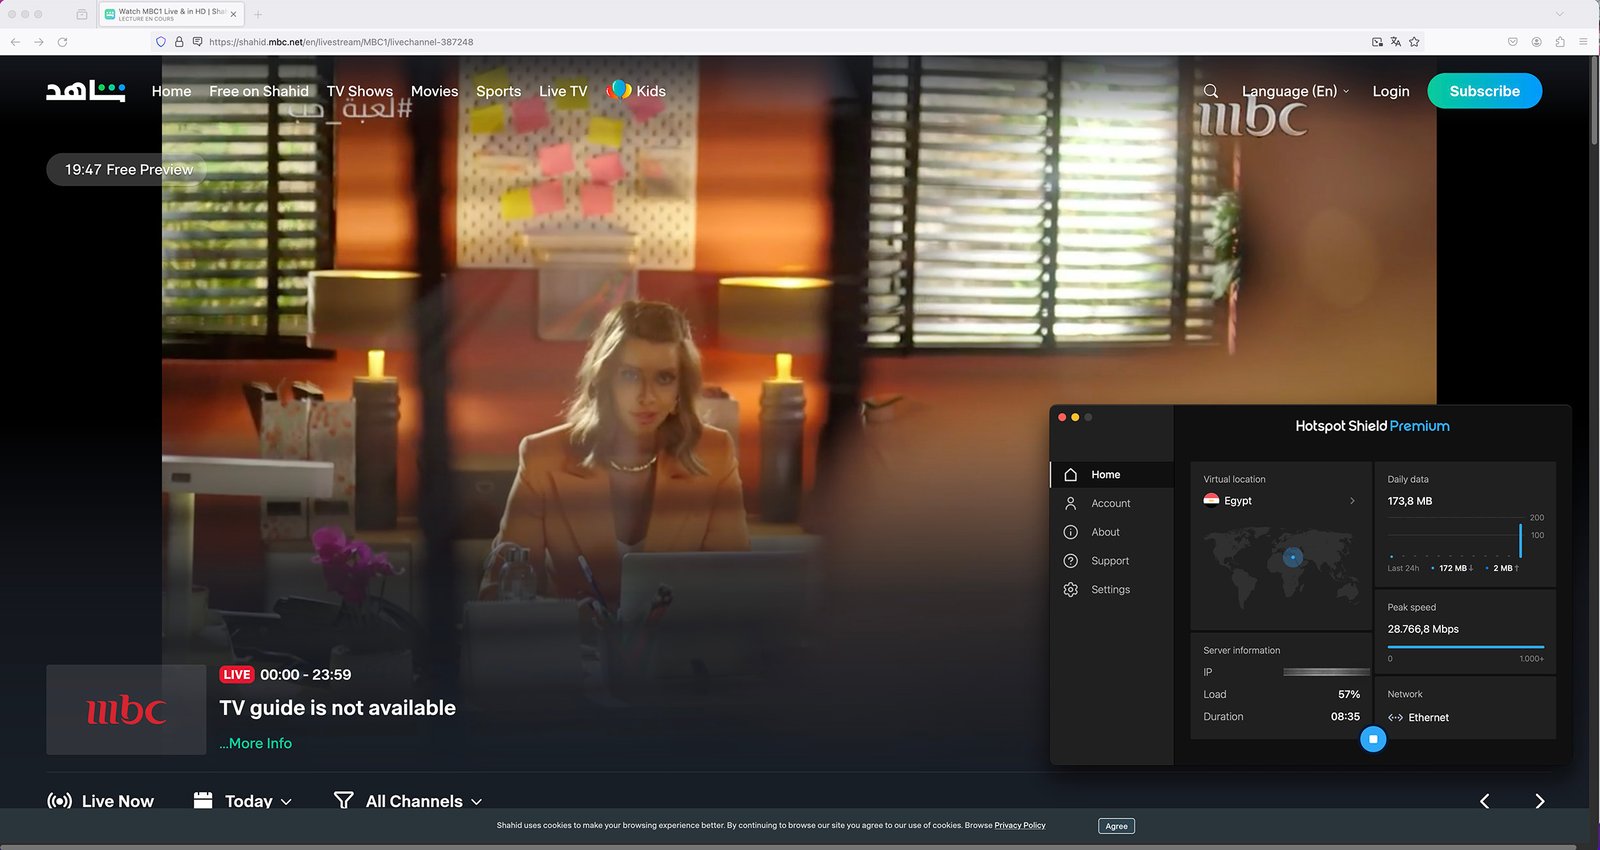Click the Settings gear icon in Hotspot Shield
Viewport: 1600px width, 850px height.
(1071, 590)
